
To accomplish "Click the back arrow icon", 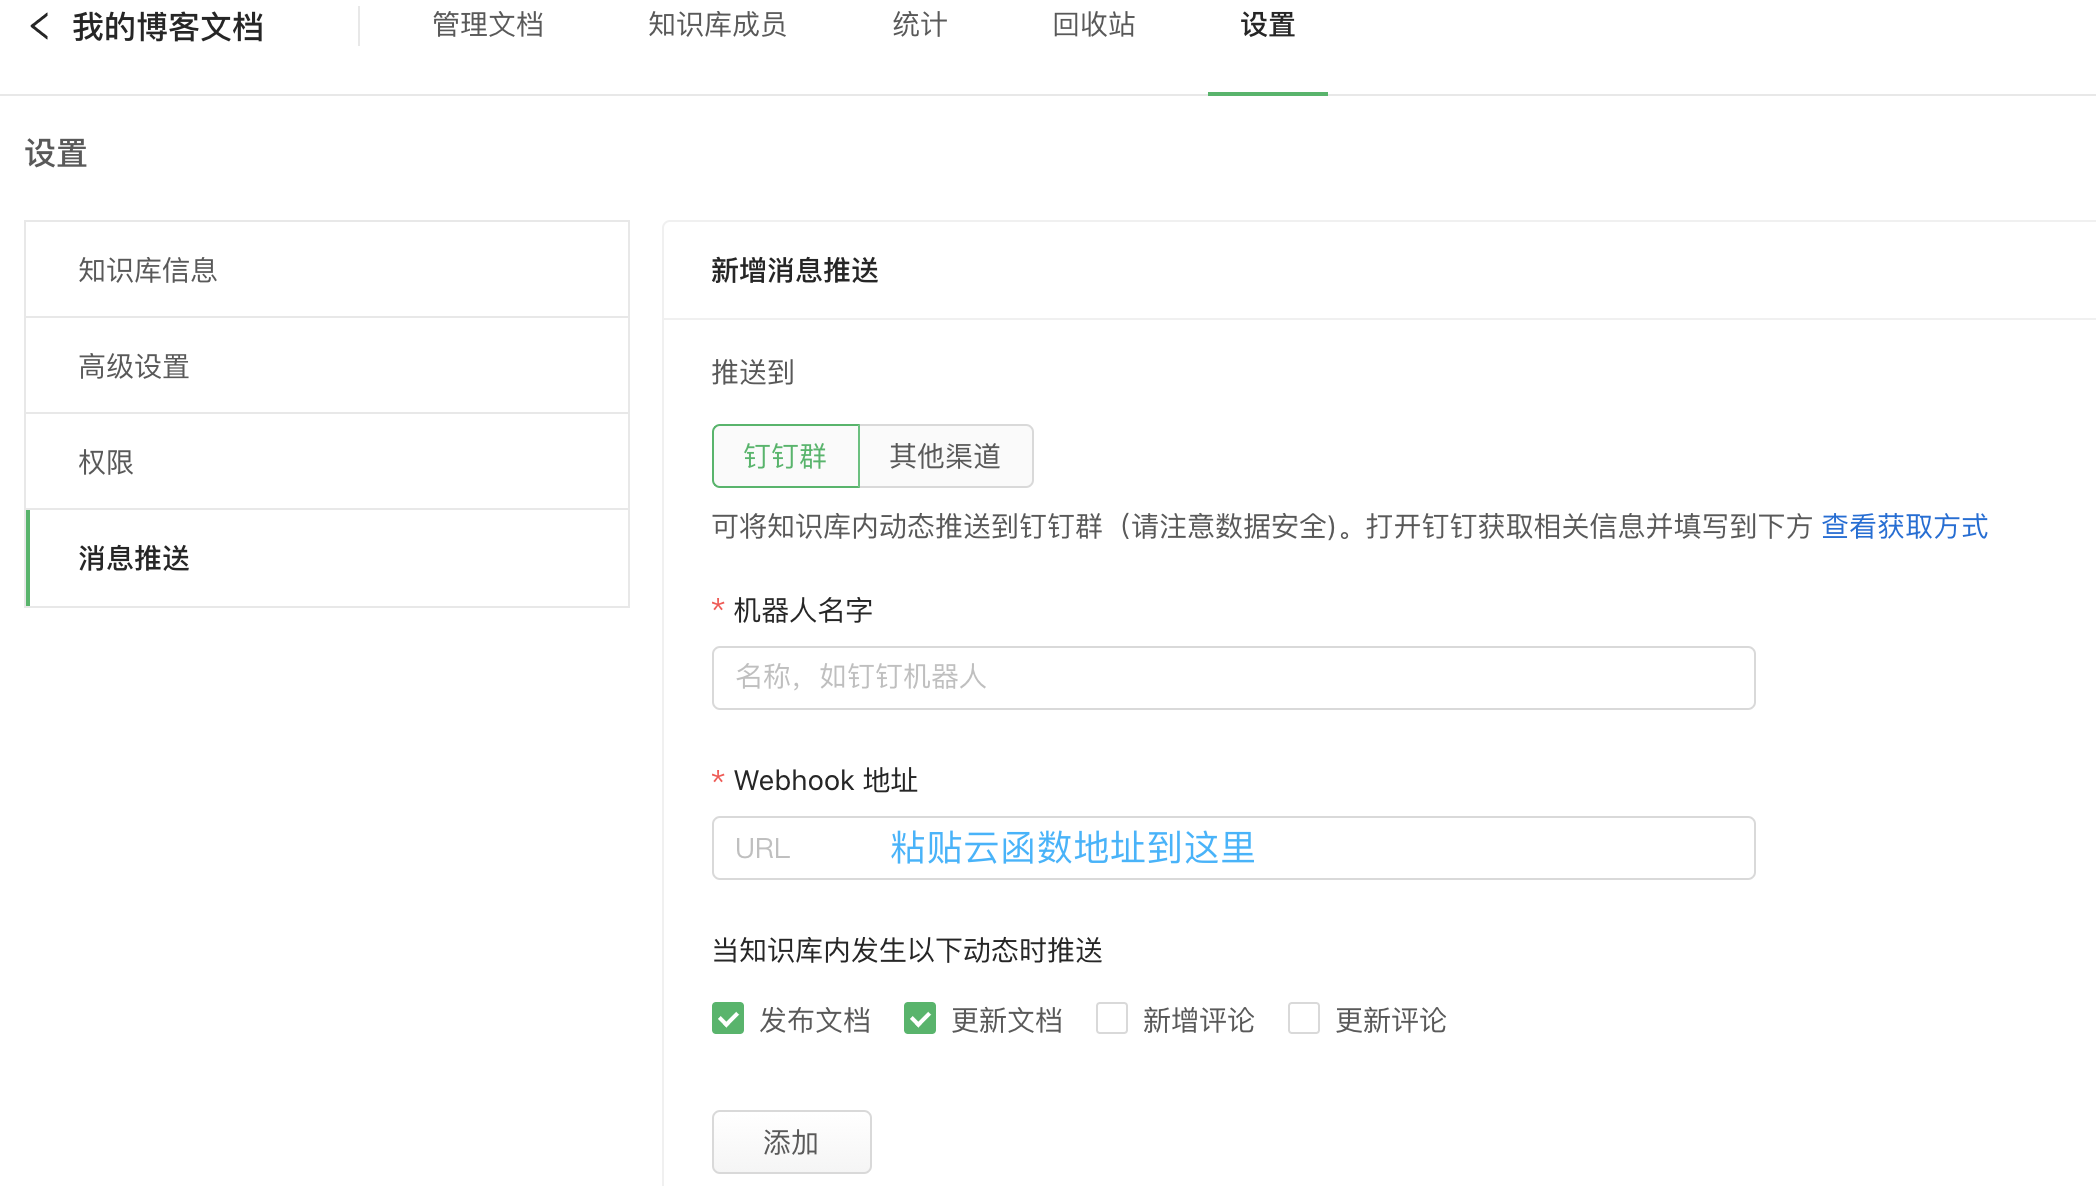I will (39, 26).
